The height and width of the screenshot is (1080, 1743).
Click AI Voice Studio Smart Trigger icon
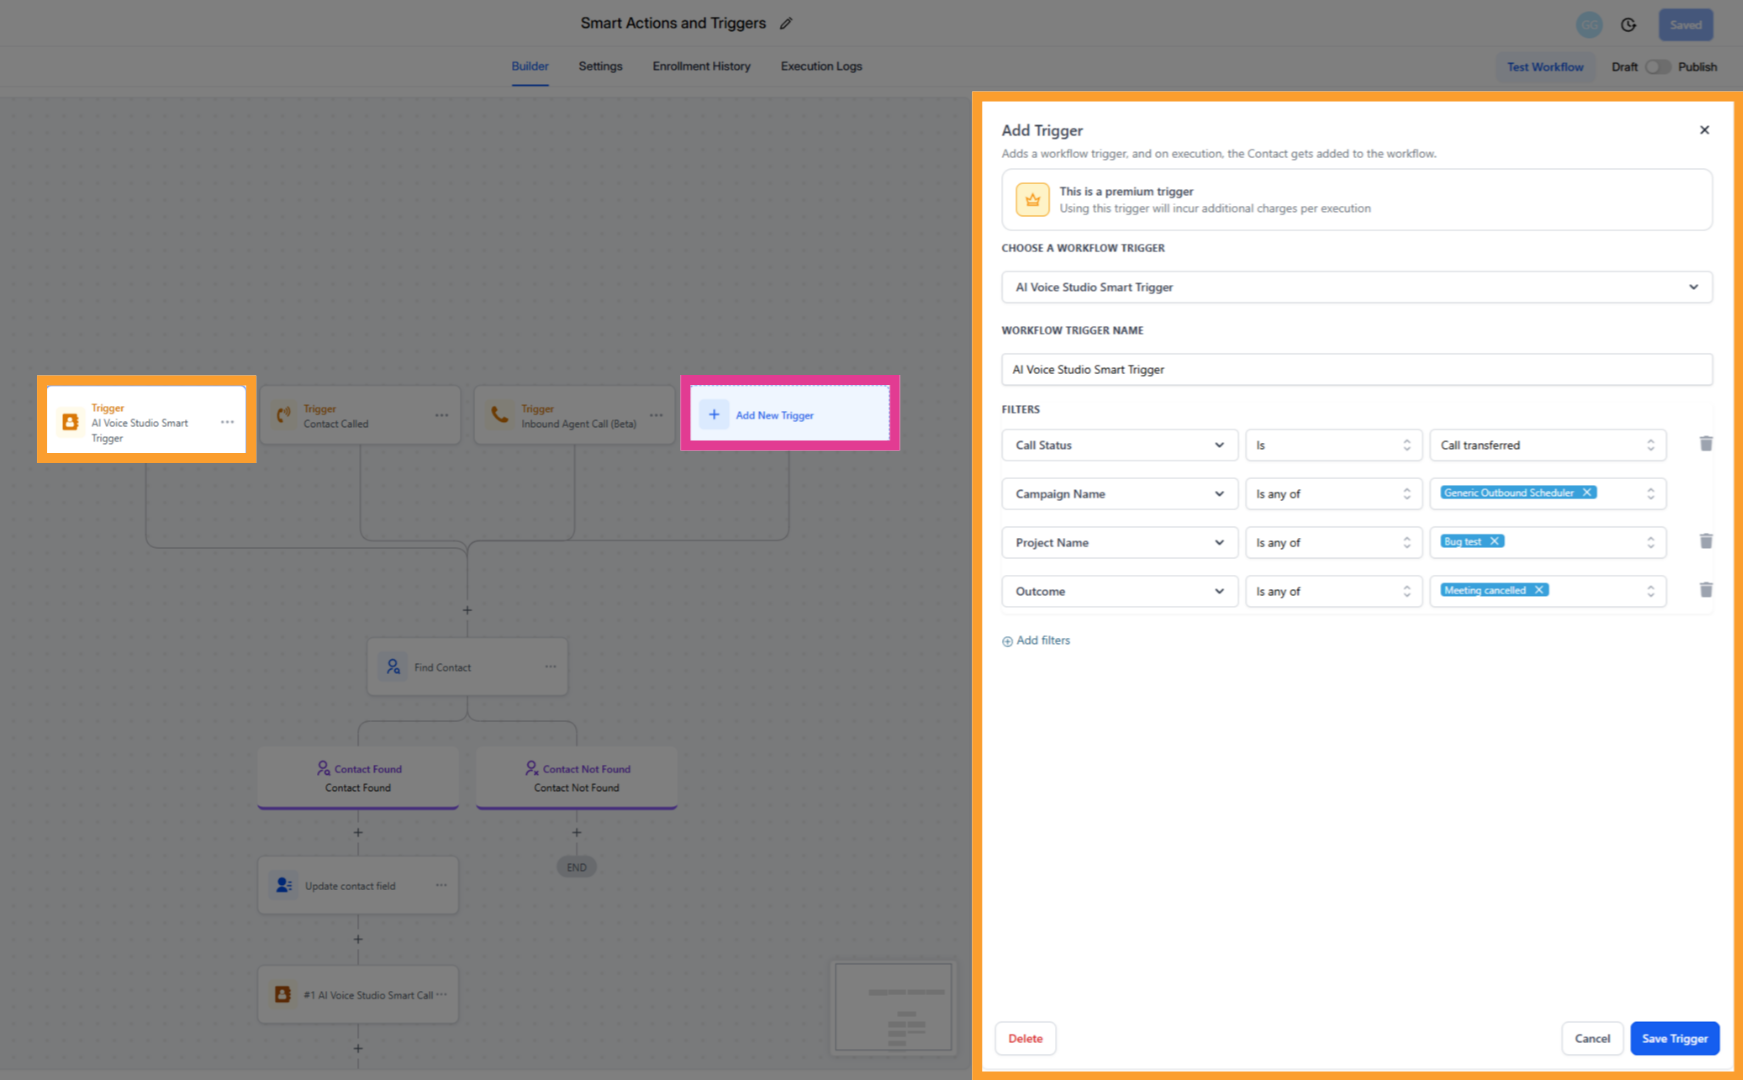click(x=70, y=422)
